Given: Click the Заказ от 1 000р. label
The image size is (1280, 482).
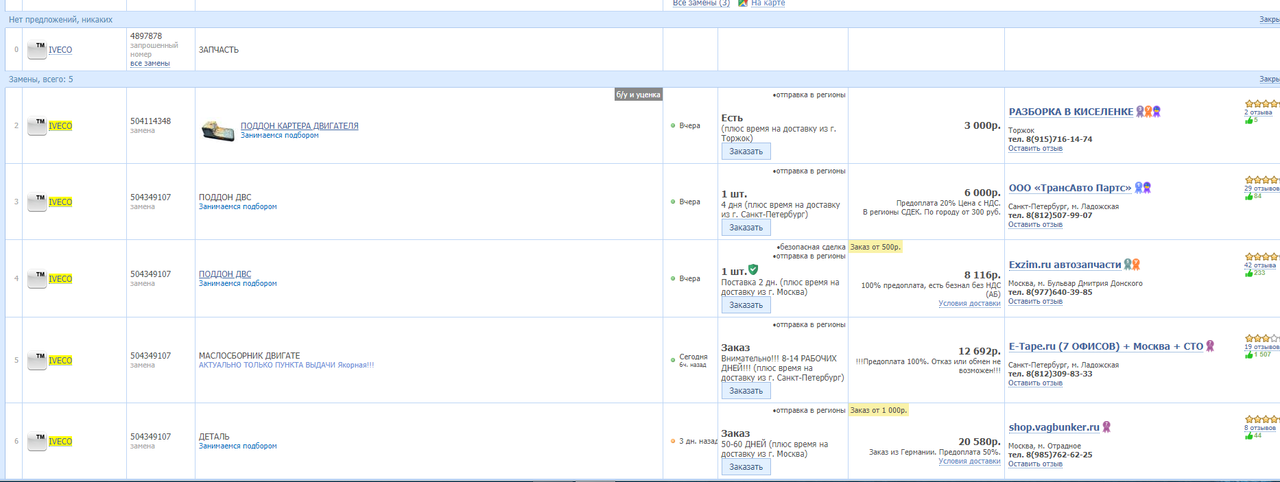Looking at the screenshot, I should 879,410.
